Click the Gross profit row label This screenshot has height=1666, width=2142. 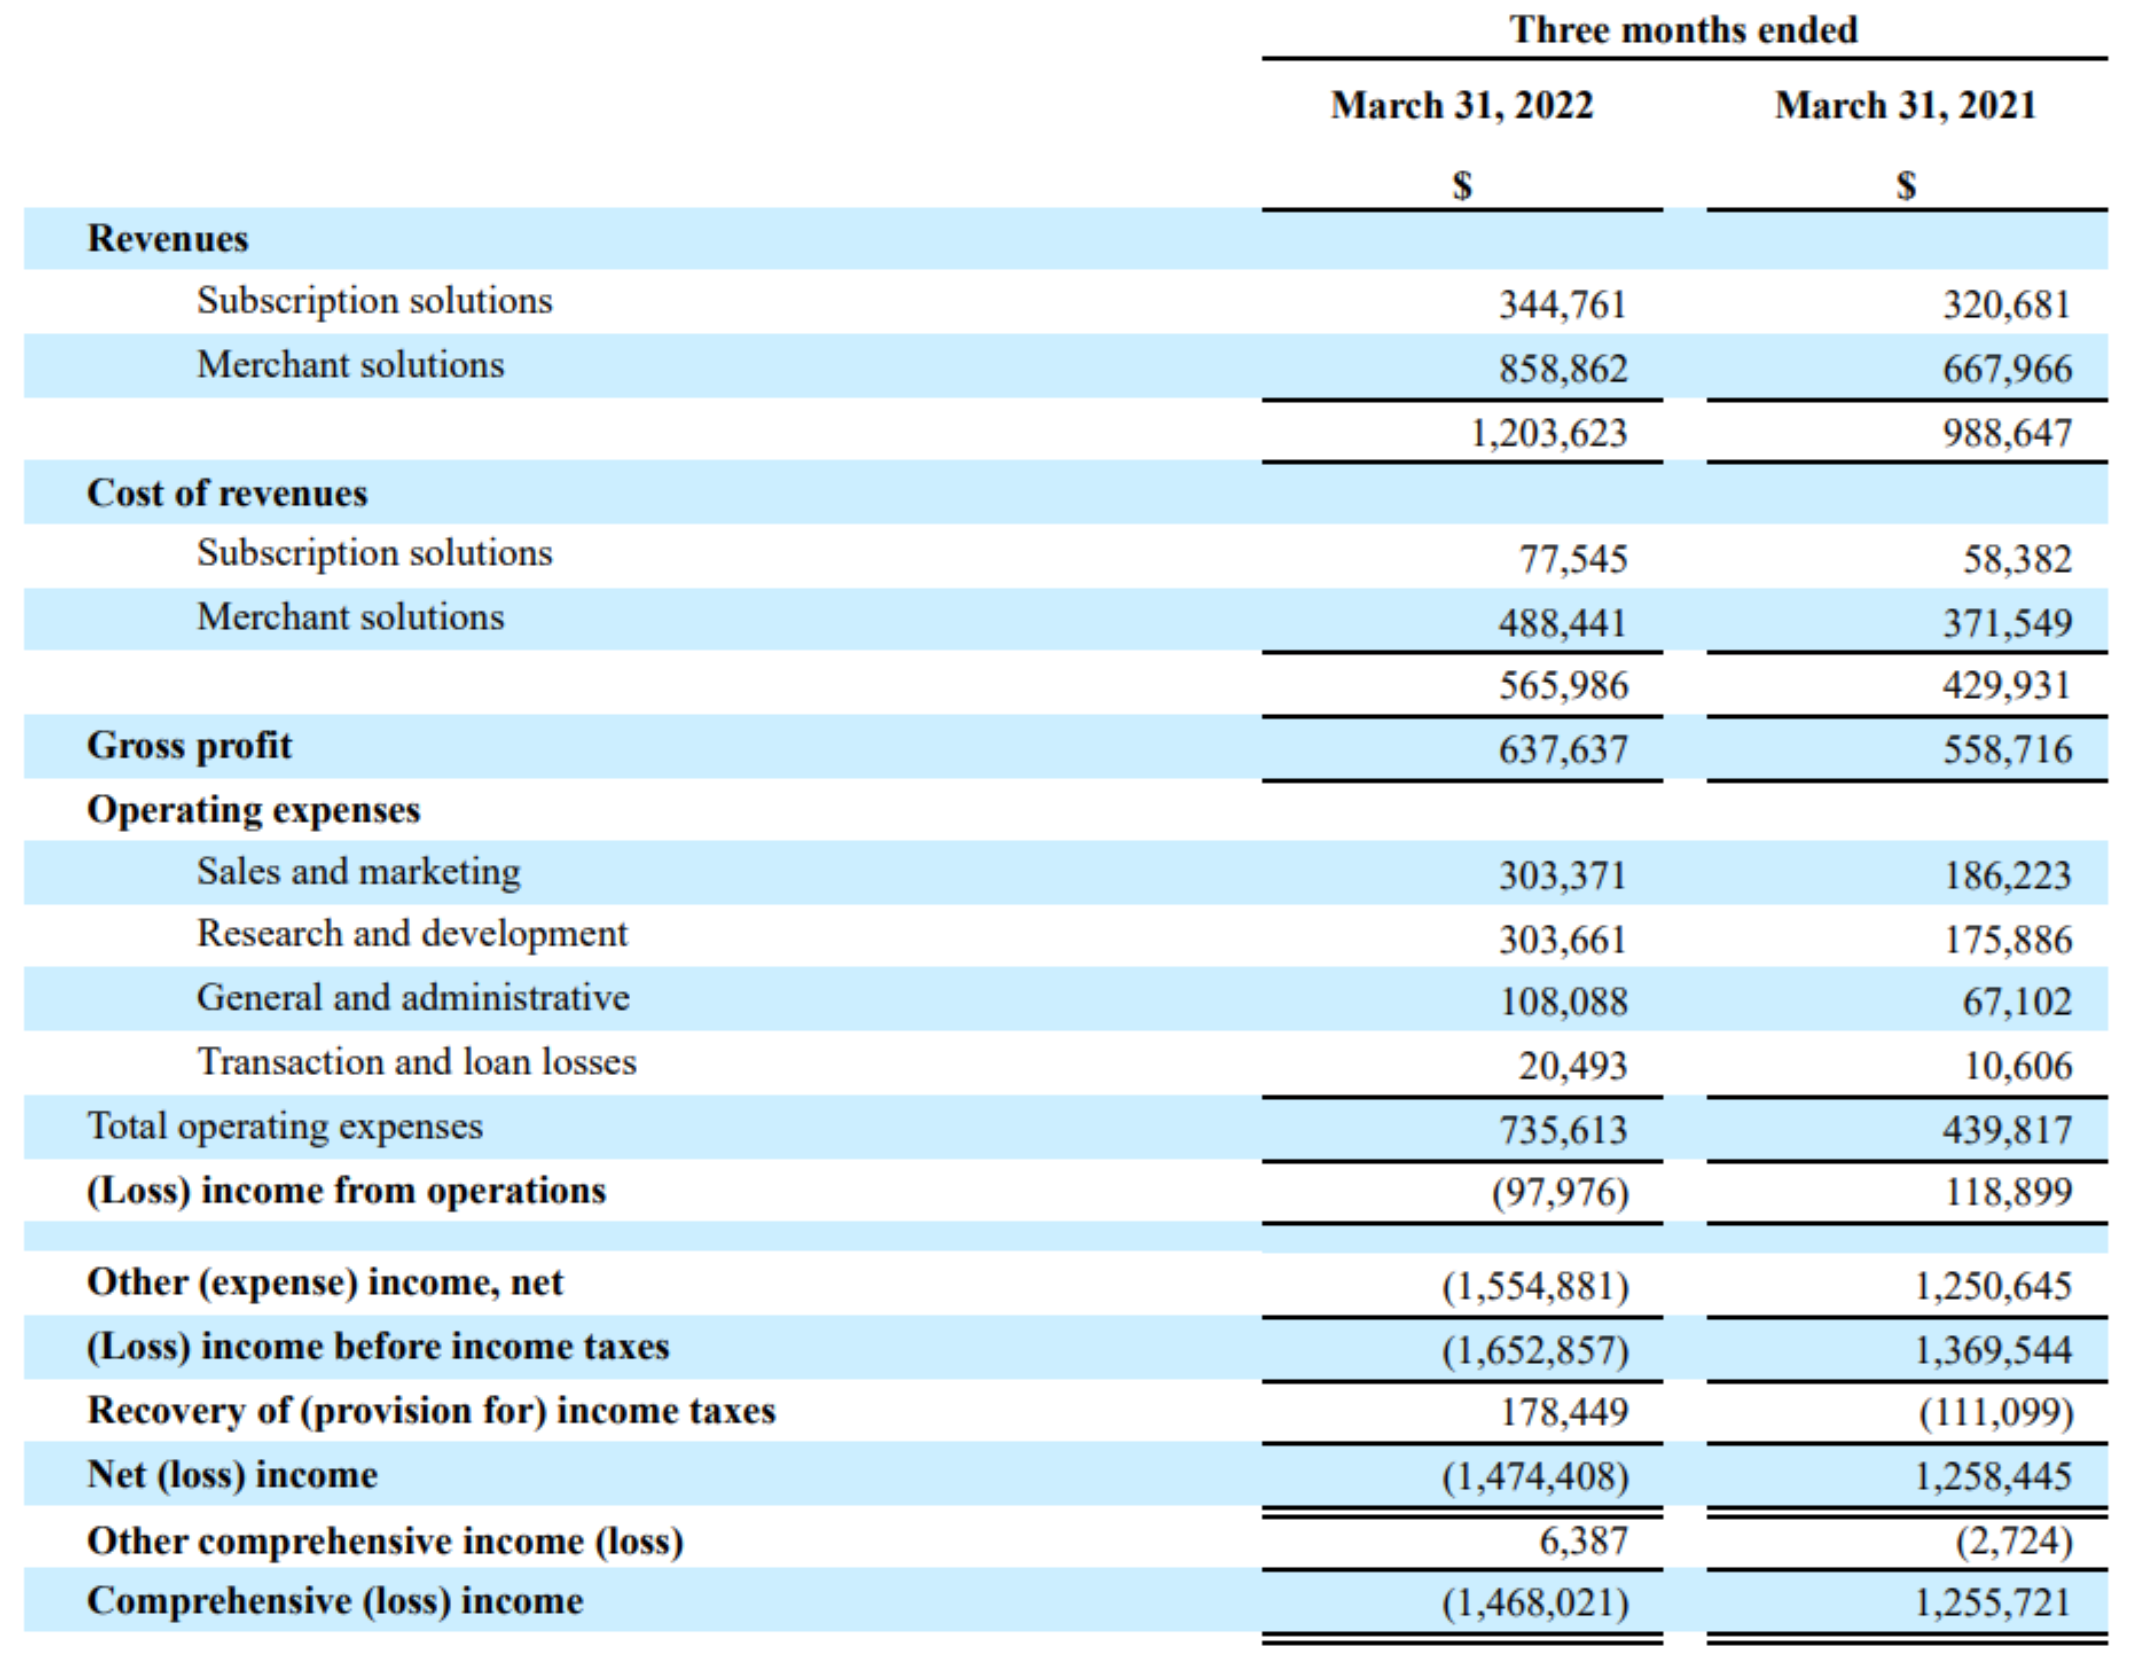pyautogui.click(x=189, y=746)
